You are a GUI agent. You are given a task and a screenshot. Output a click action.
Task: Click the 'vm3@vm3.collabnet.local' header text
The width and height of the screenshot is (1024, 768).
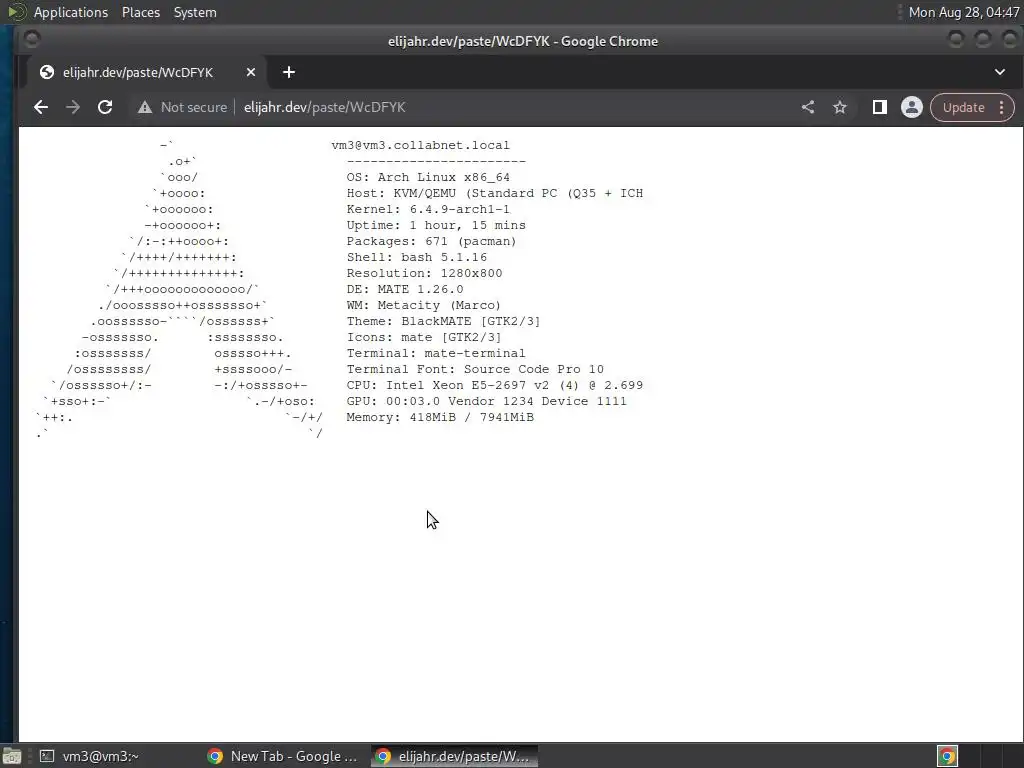point(420,145)
